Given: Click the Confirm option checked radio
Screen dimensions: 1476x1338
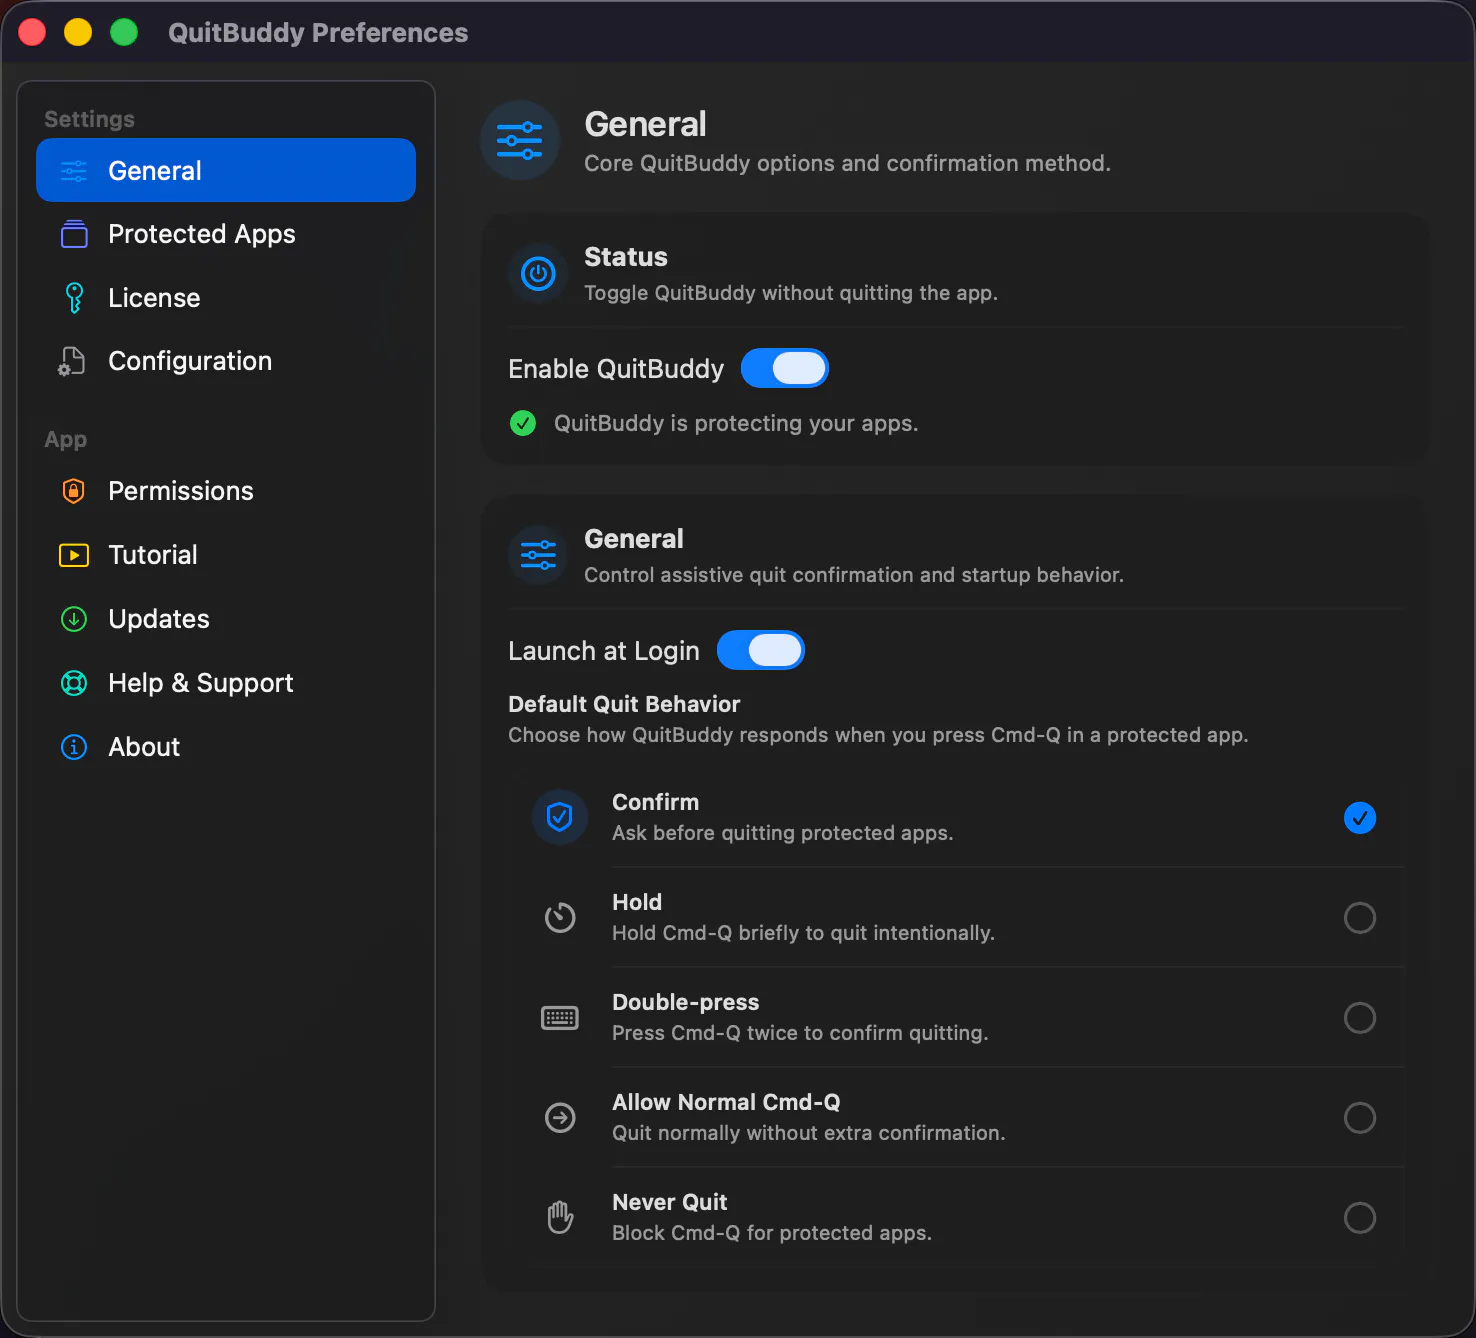Looking at the screenshot, I should (1360, 818).
